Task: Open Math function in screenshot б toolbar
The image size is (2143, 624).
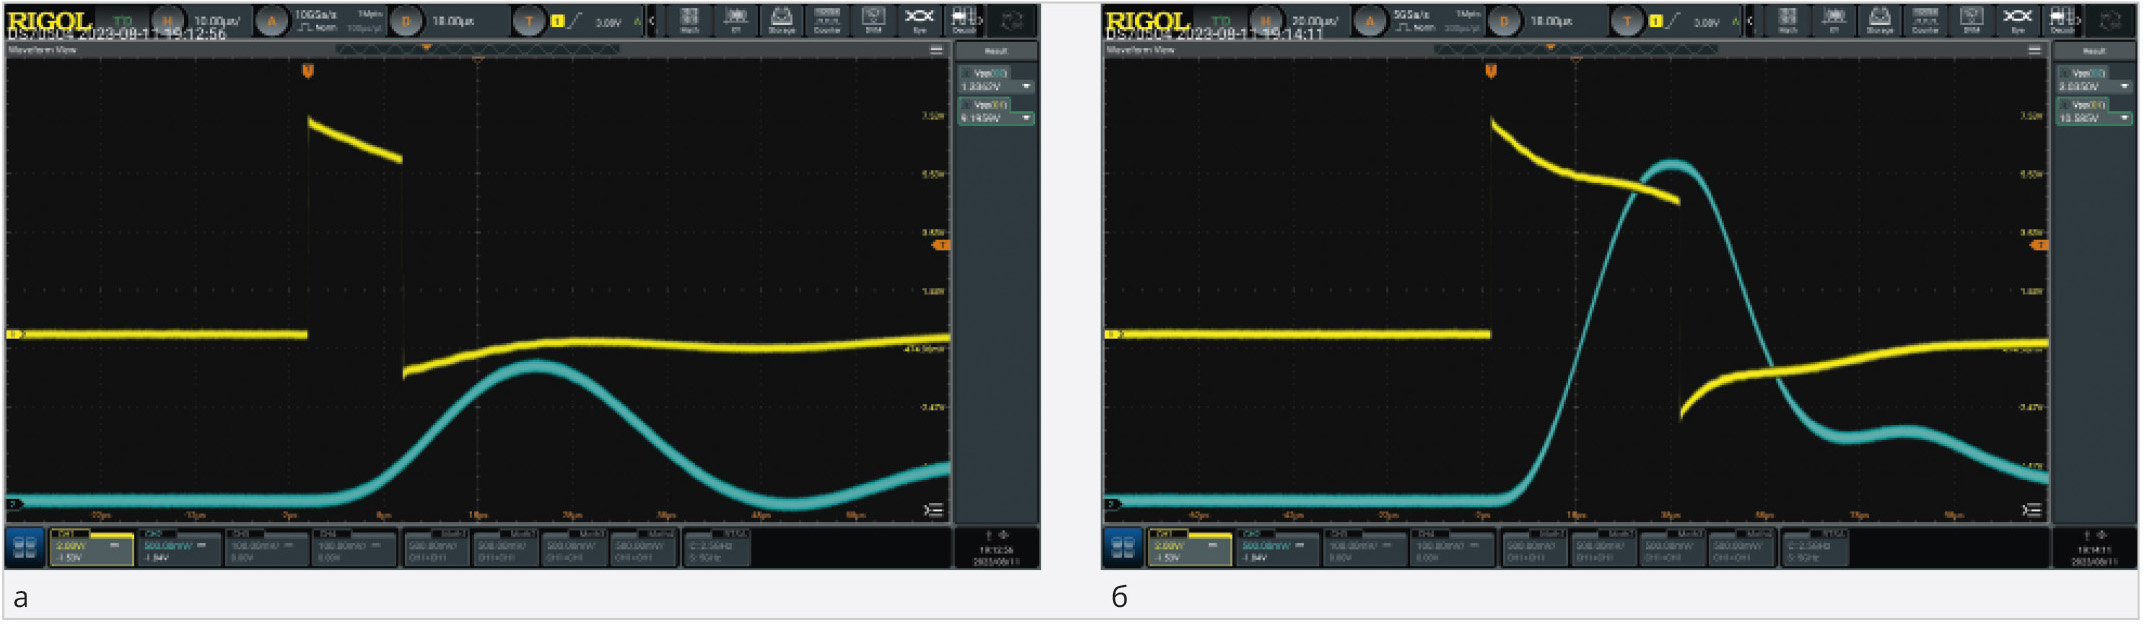Action: pos(1788,20)
